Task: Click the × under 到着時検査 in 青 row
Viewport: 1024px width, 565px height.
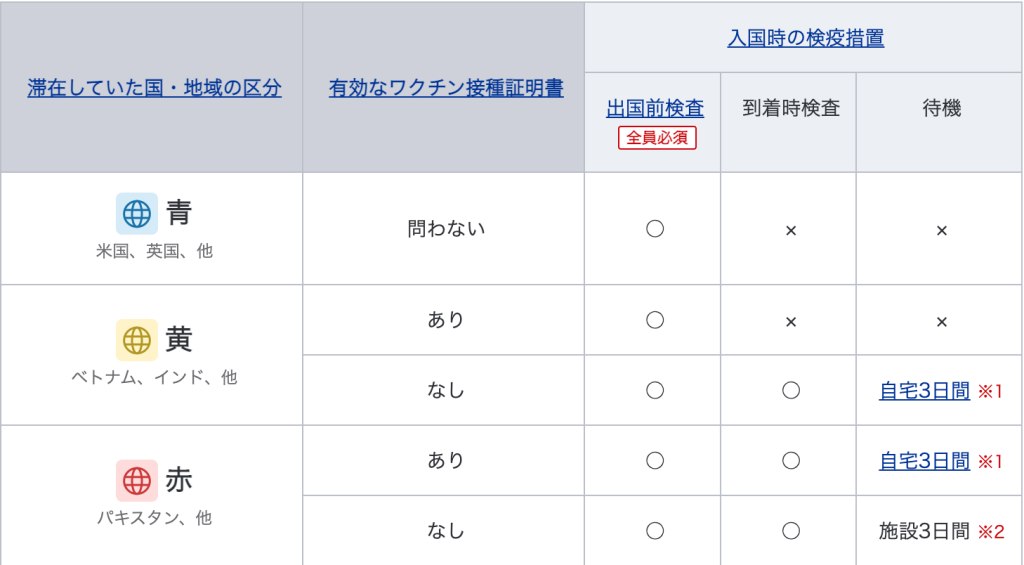Action: (x=791, y=231)
